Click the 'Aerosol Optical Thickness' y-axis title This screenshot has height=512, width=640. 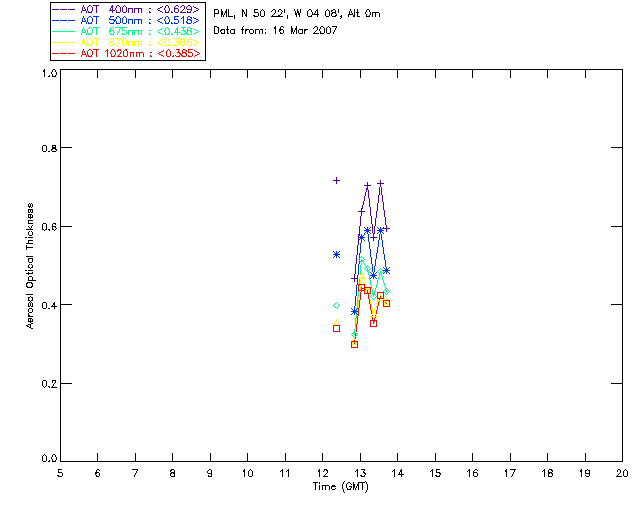(30, 266)
